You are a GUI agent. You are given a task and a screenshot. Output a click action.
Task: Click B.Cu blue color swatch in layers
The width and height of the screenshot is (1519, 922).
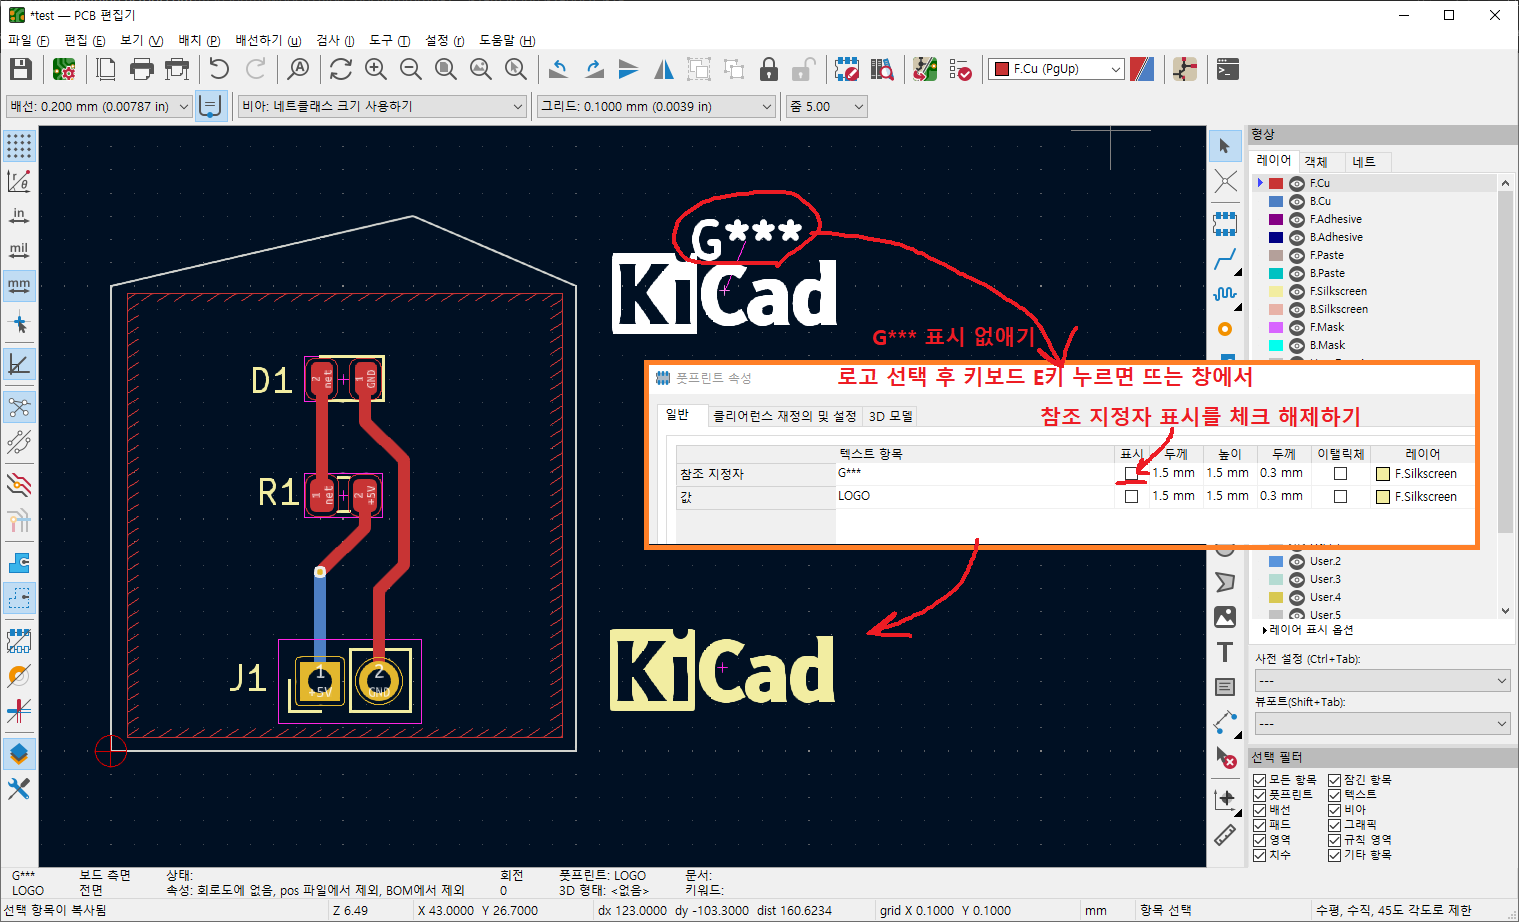[x=1276, y=202]
